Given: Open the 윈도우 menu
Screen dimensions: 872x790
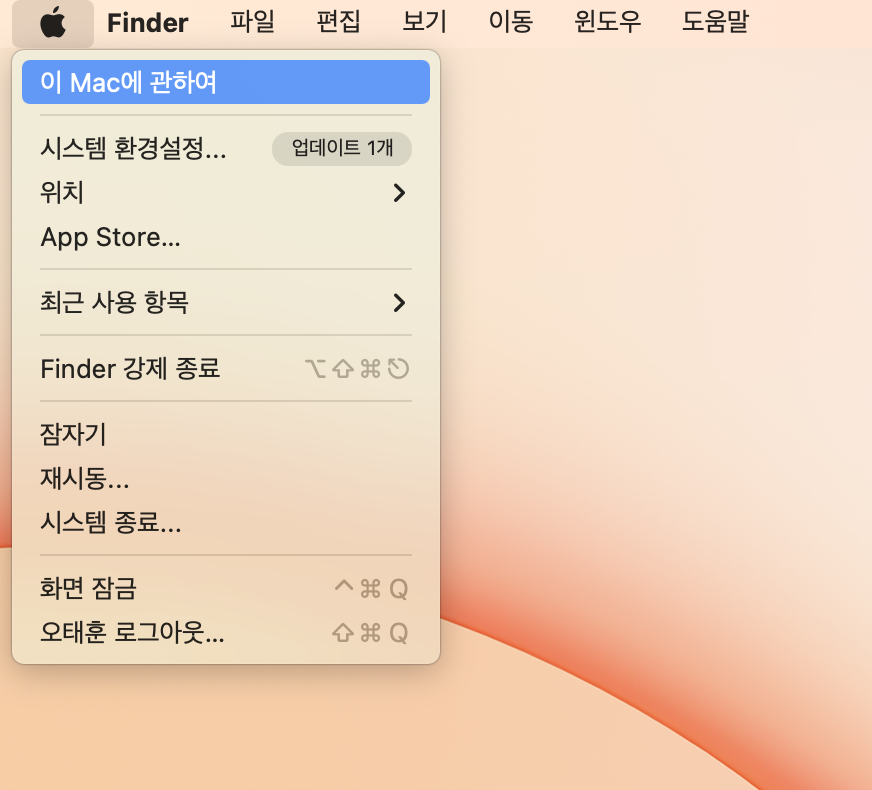Looking at the screenshot, I should pos(607,22).
